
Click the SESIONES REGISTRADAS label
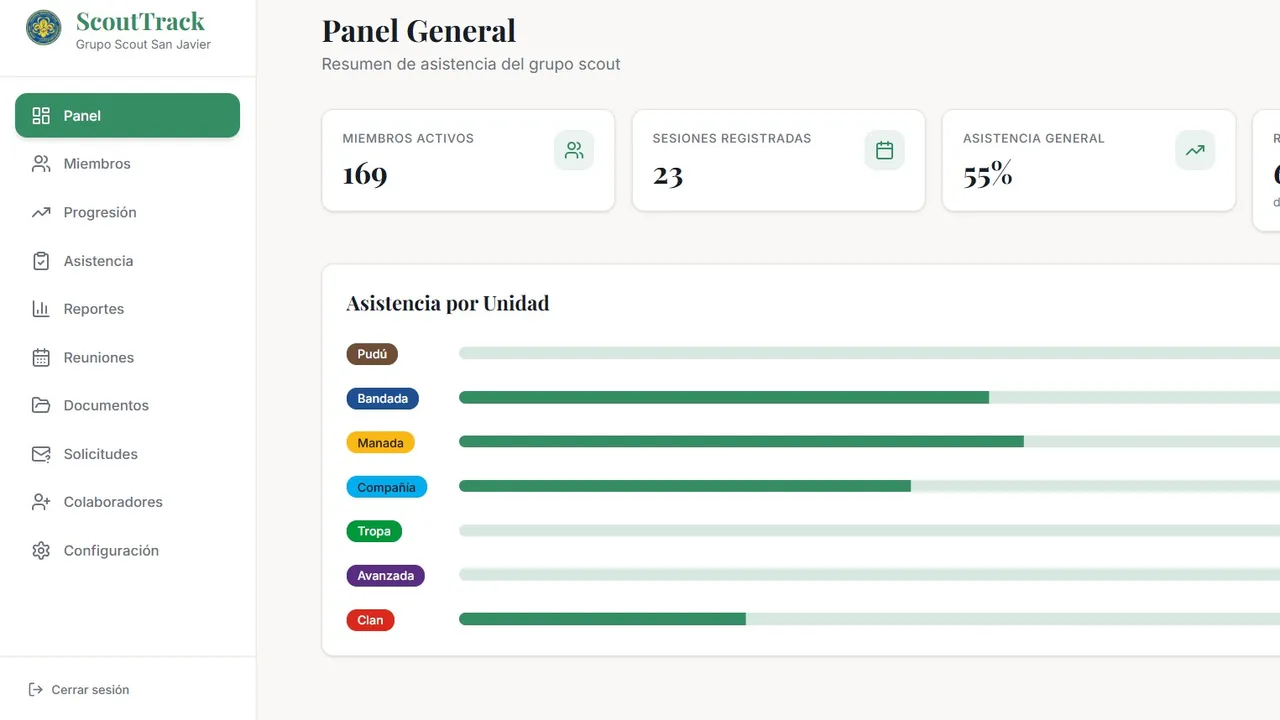click(x=732, y=138)
